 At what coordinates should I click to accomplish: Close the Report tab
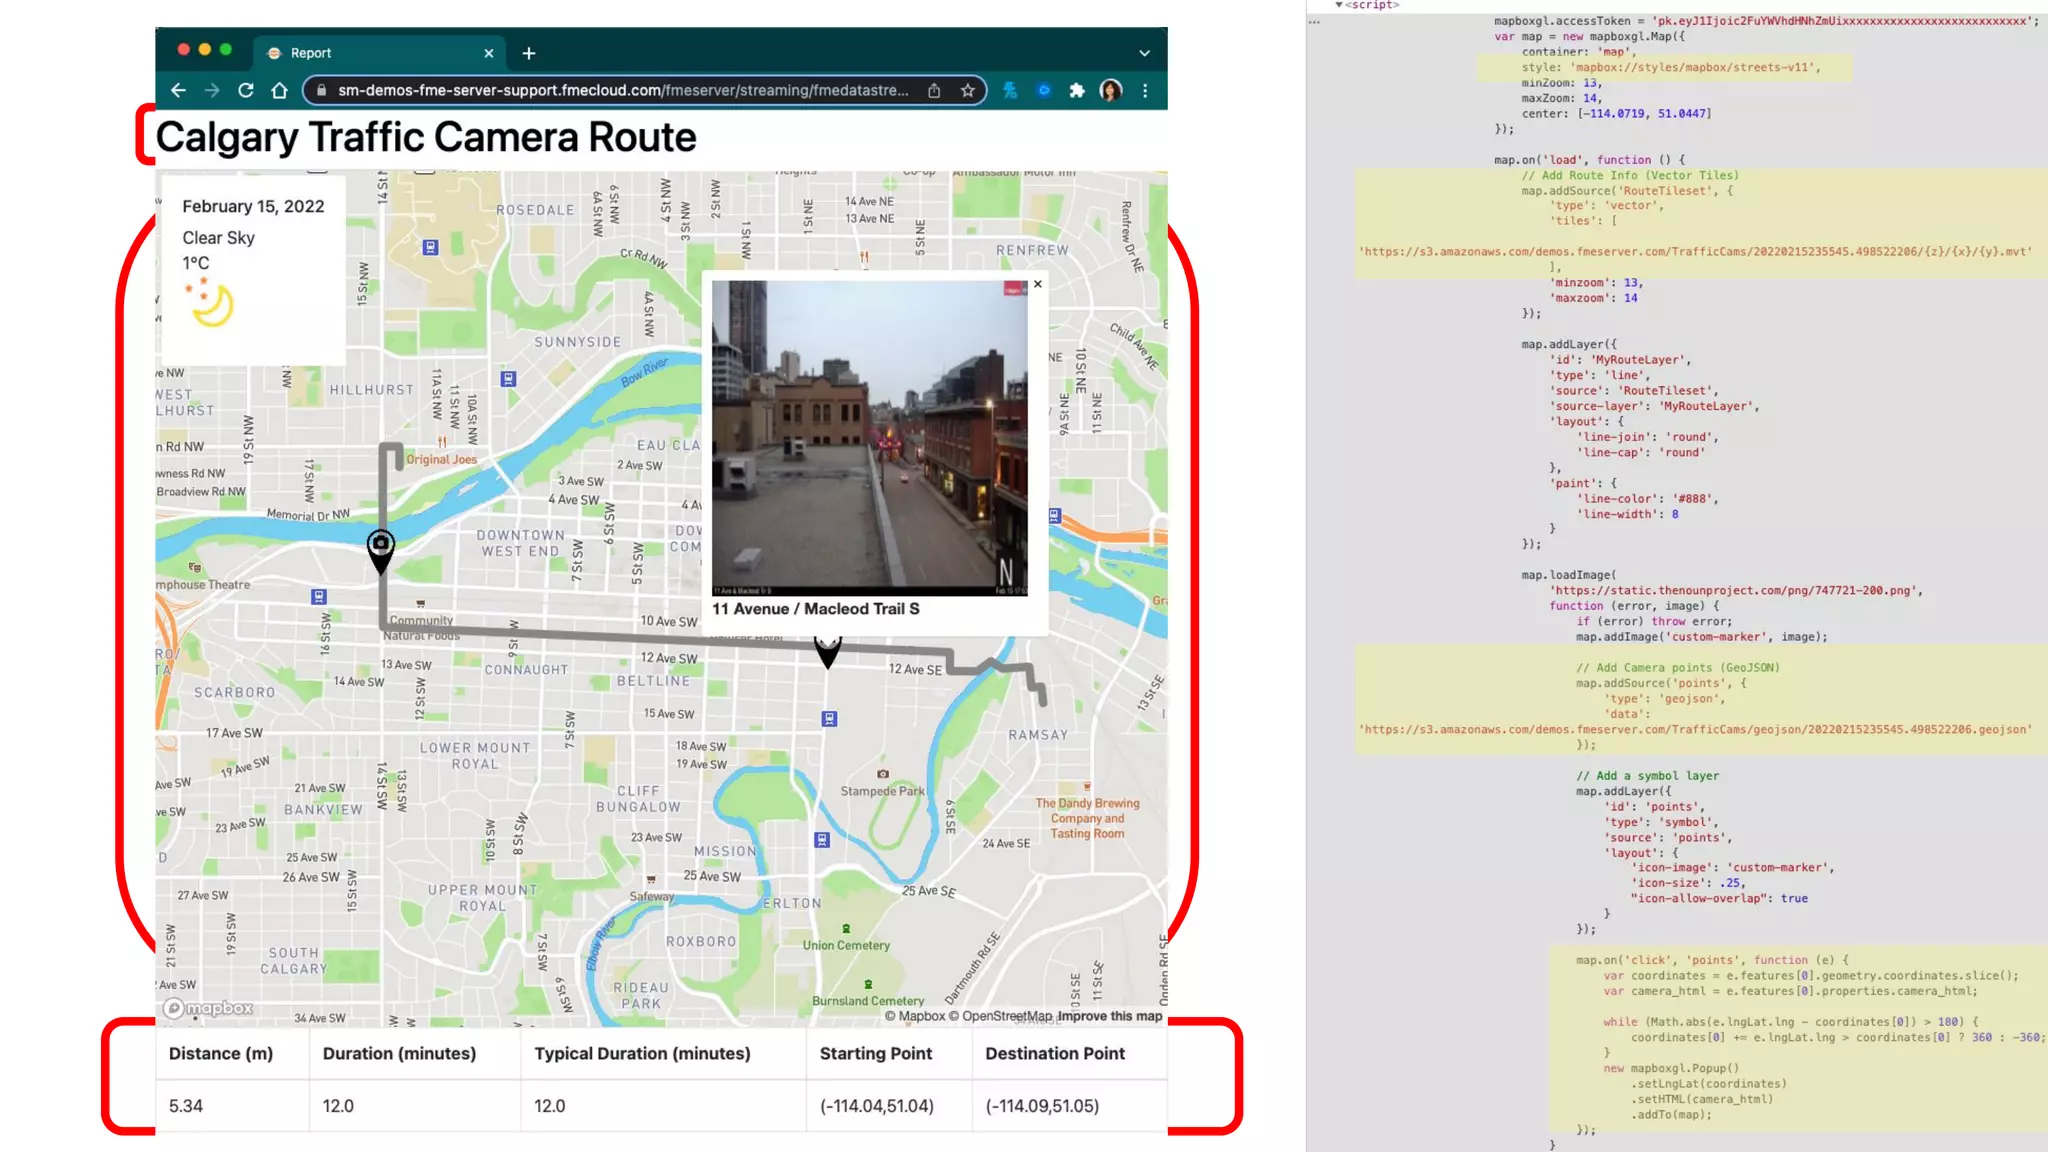489,53
